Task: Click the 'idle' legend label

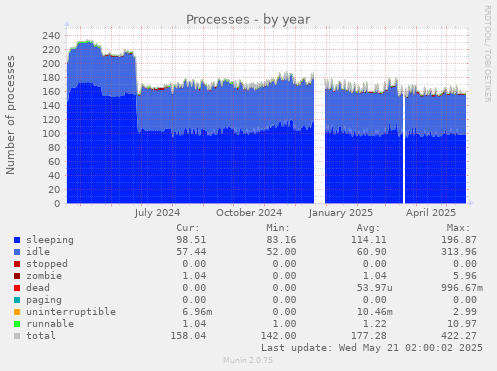Action: click(38, 252)
